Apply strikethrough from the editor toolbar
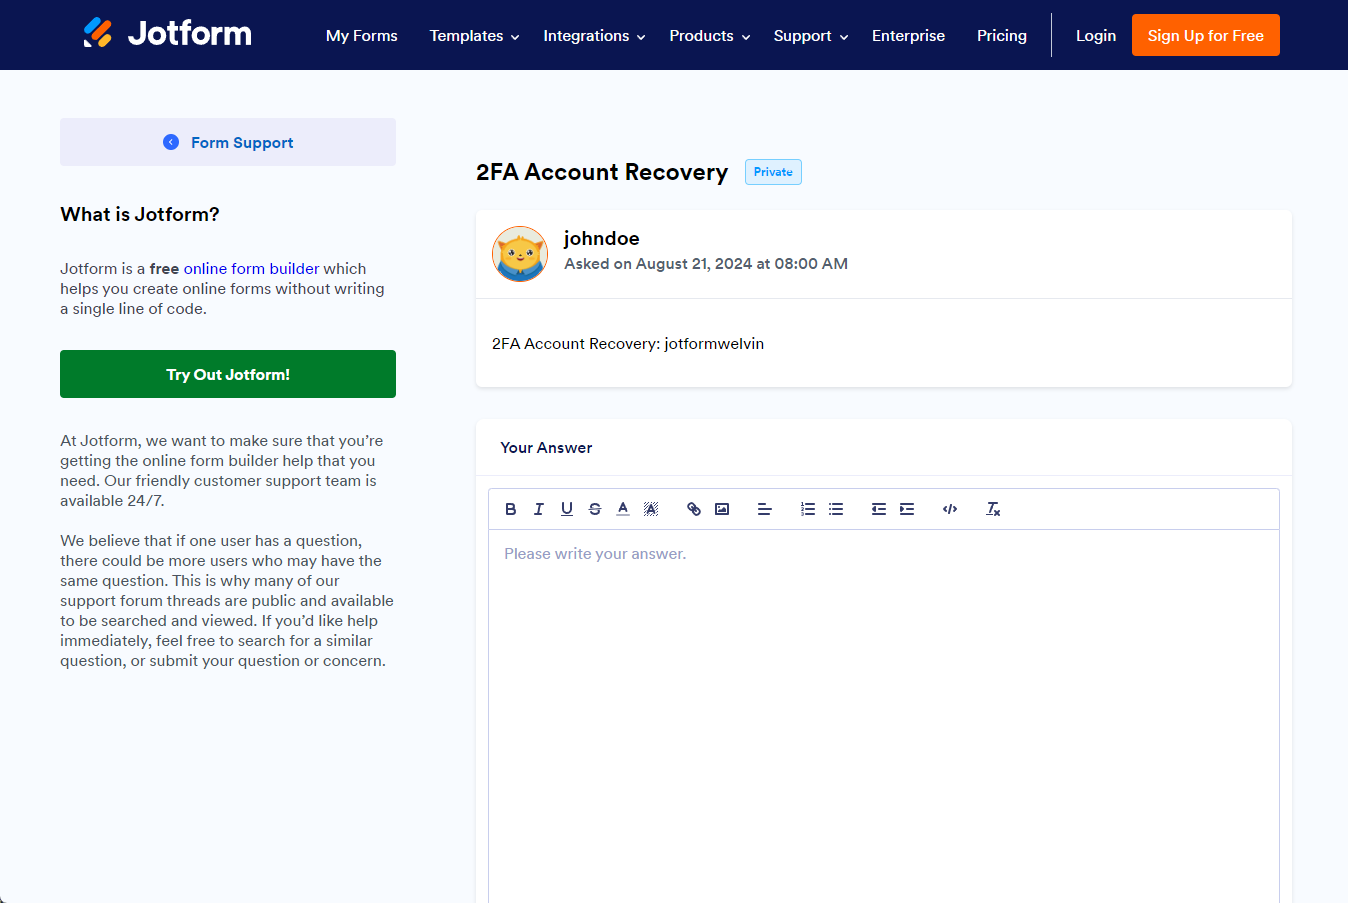This screenshot has height=903, width=1348. [595, 509]
